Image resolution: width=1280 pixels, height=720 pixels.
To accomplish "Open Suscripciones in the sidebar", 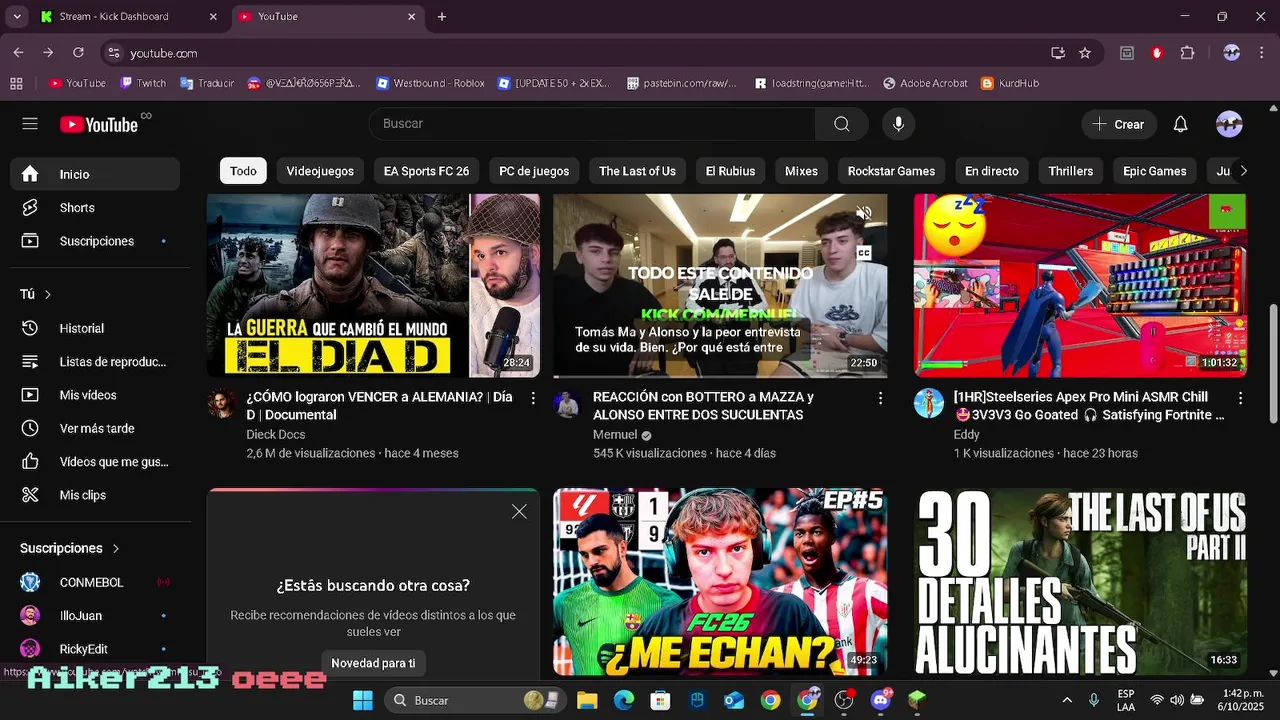I will click(x=95, y=241).
